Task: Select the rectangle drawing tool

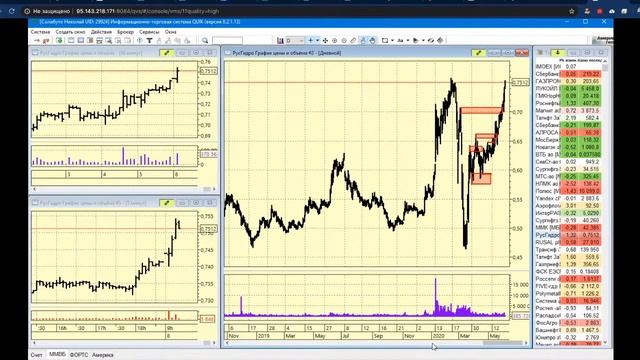Action: tap(384, 40)
